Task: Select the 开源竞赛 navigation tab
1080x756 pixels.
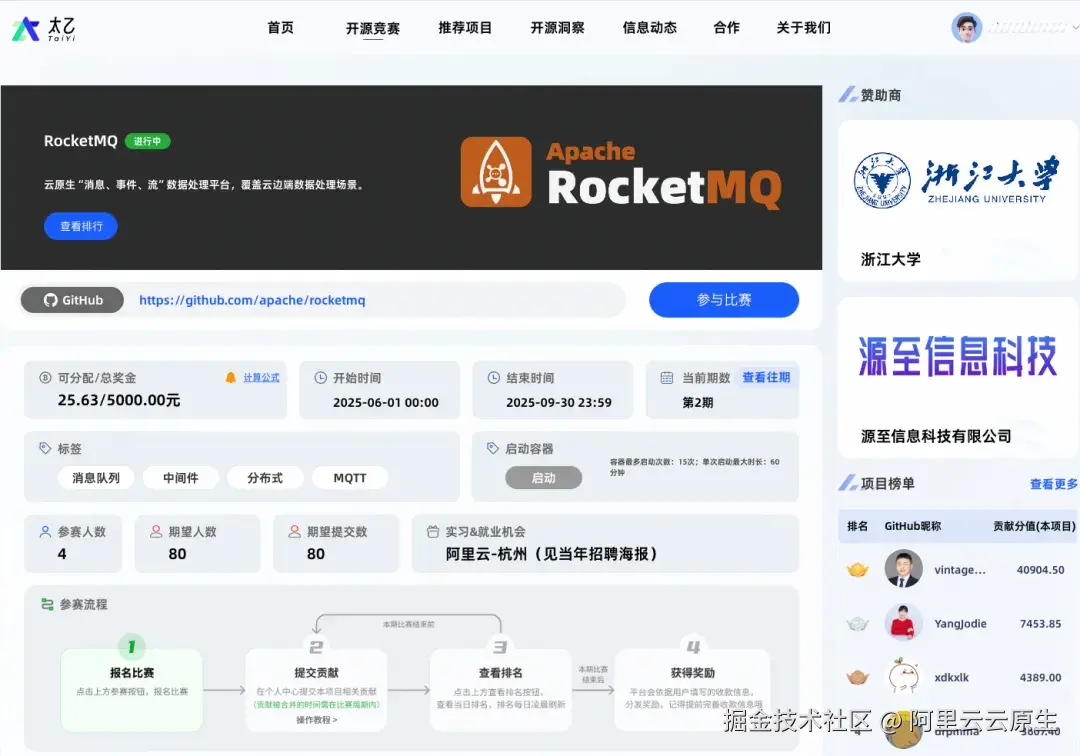Action: coord(373,28)
